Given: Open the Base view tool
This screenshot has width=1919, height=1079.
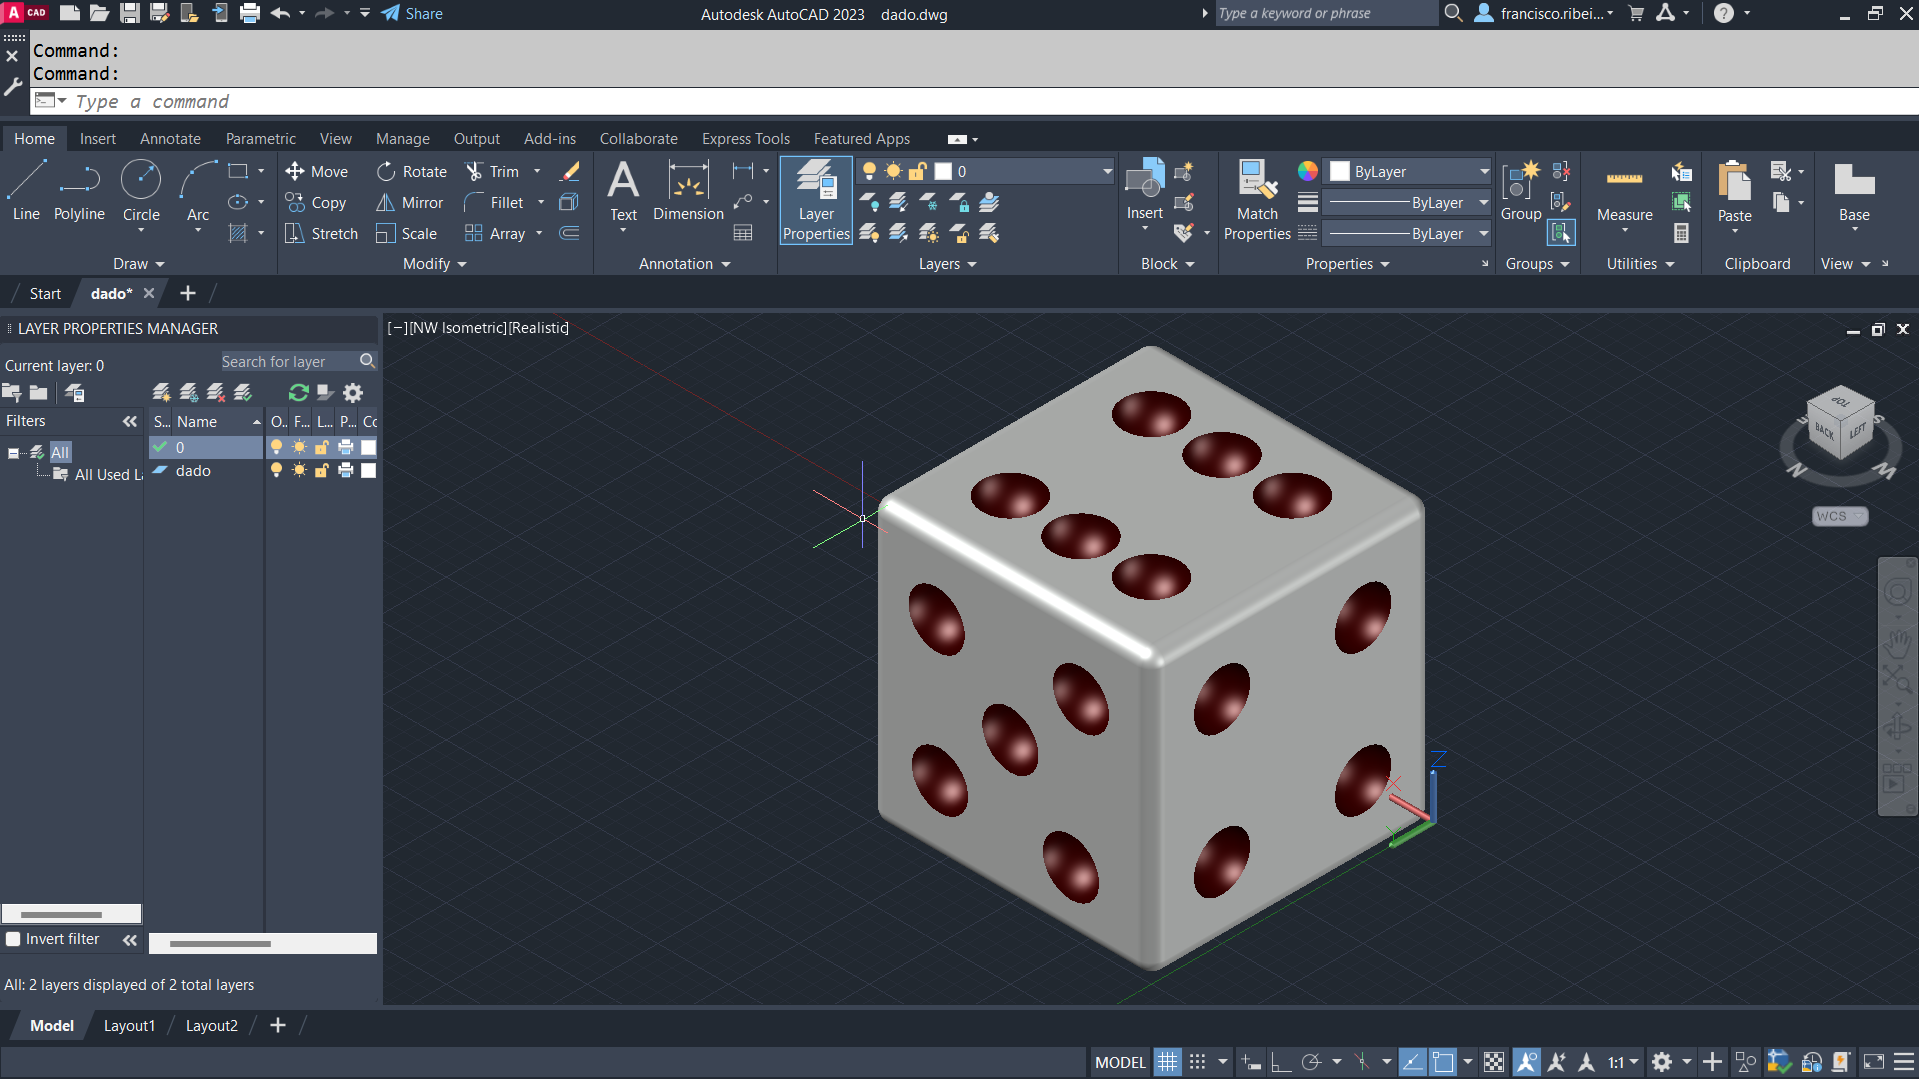Looking at the screenshot, I should tap(1853, 191).
